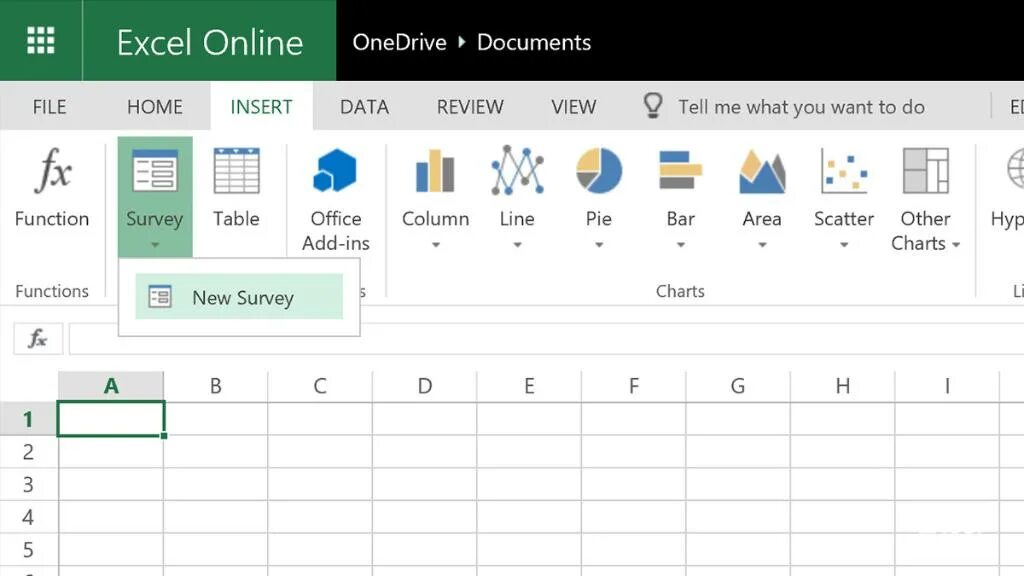The height and width of the screenshot is (576, 1024).
Task: Click the OneDrive breadcrumb link
Action: click(398, 42)
